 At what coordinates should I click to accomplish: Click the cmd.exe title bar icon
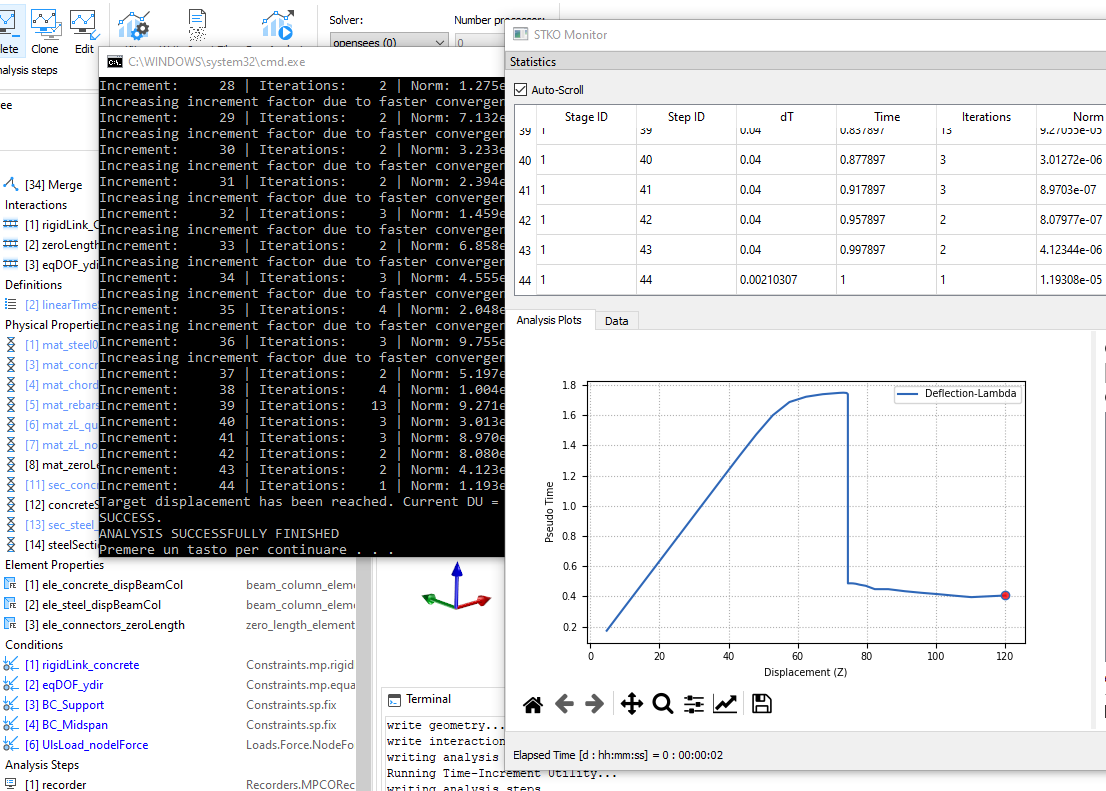[x=114, y=62]
